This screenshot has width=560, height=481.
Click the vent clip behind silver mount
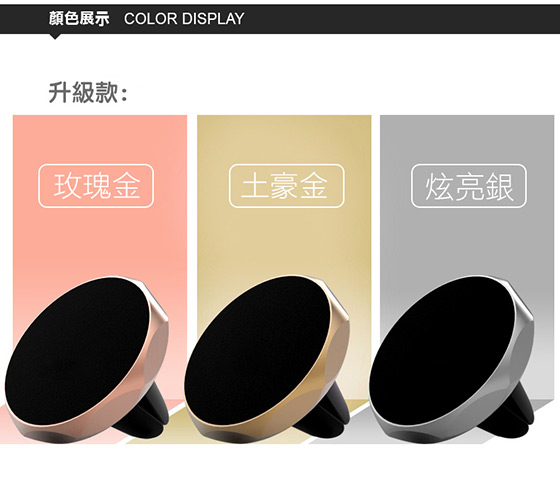tap(515, 411)
